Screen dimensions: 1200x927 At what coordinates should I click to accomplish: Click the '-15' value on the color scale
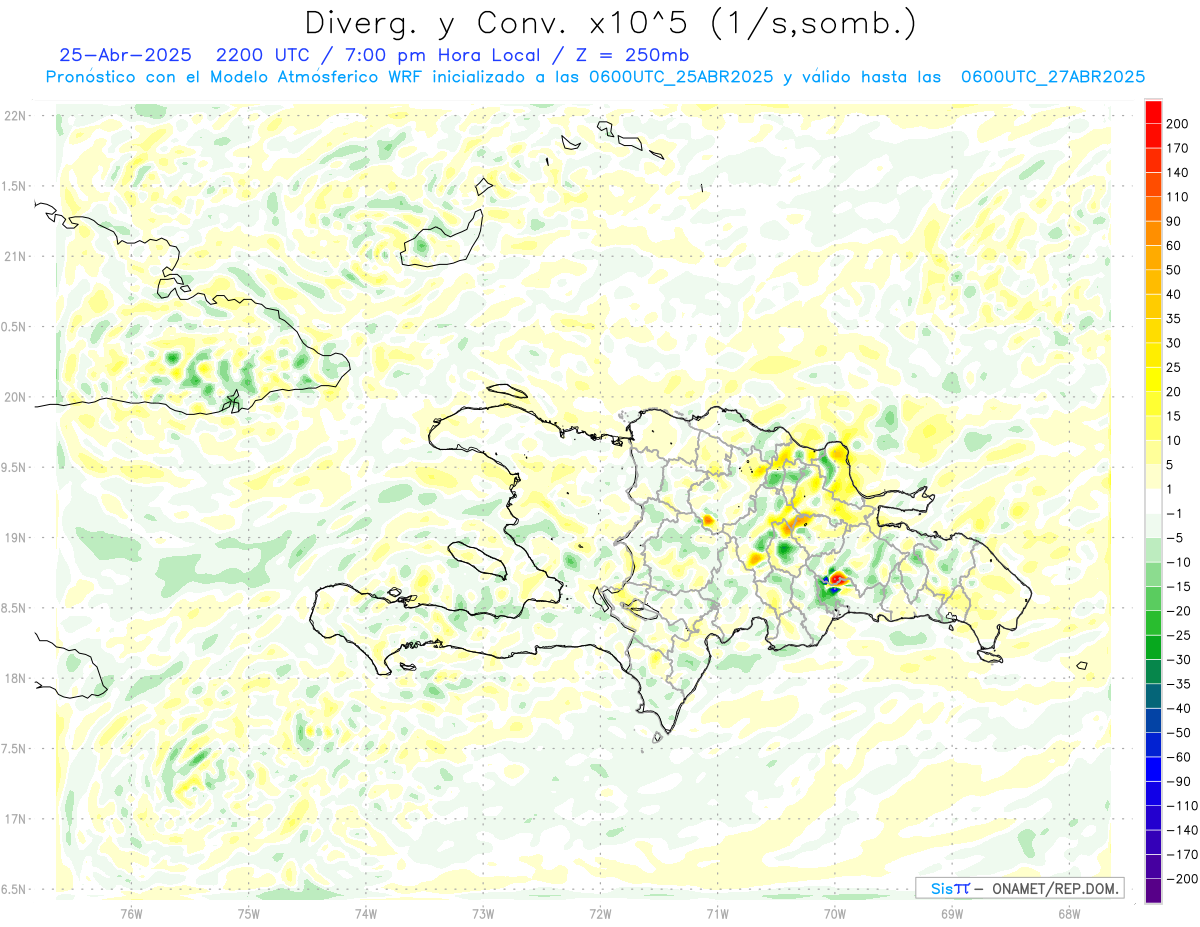(x=1177, y=586)
